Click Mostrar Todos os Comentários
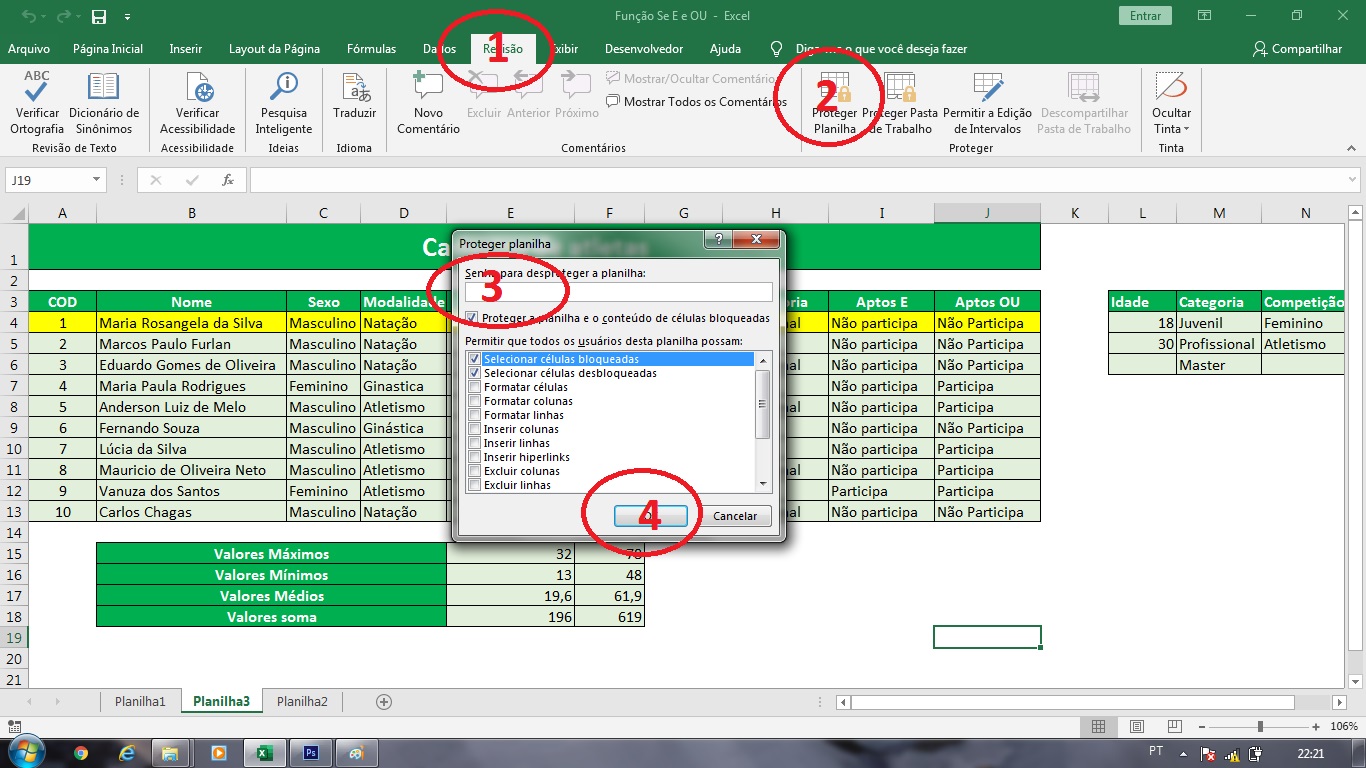Image resolution: width=1366 pixels, height=768 pixels. 696,101
